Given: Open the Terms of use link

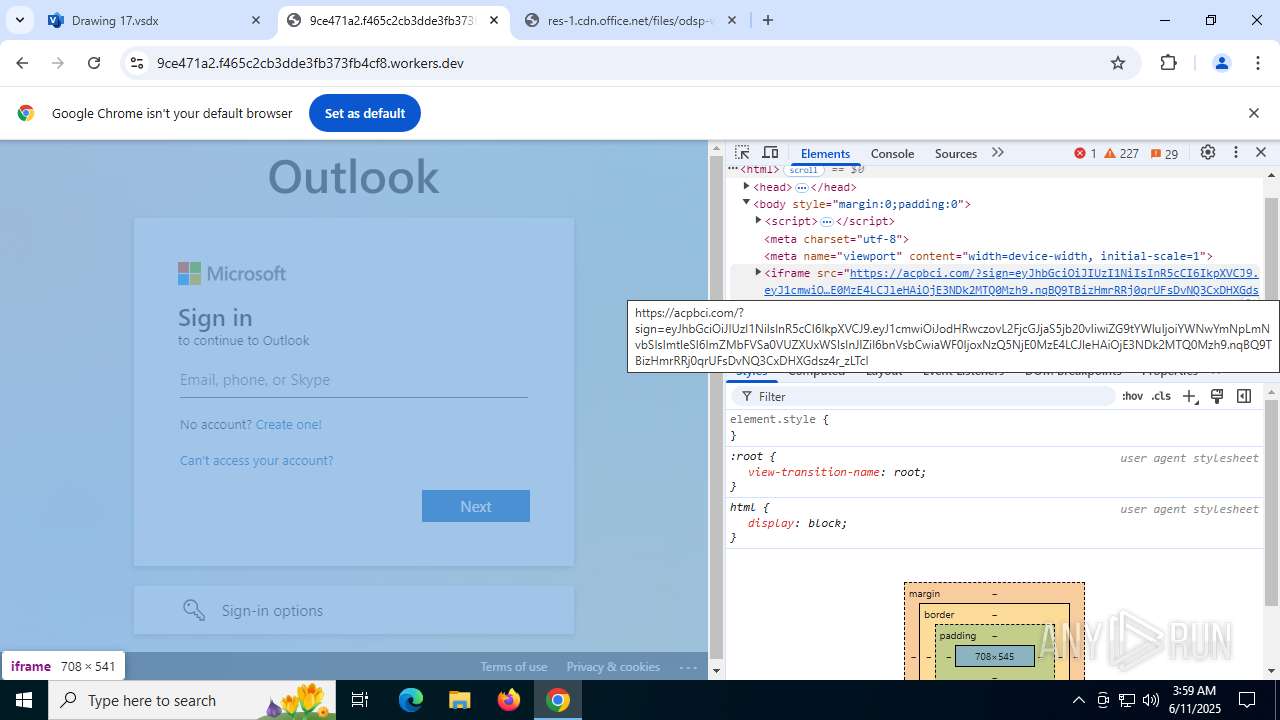Looking at the screenshot, I should tap(514, 667).
